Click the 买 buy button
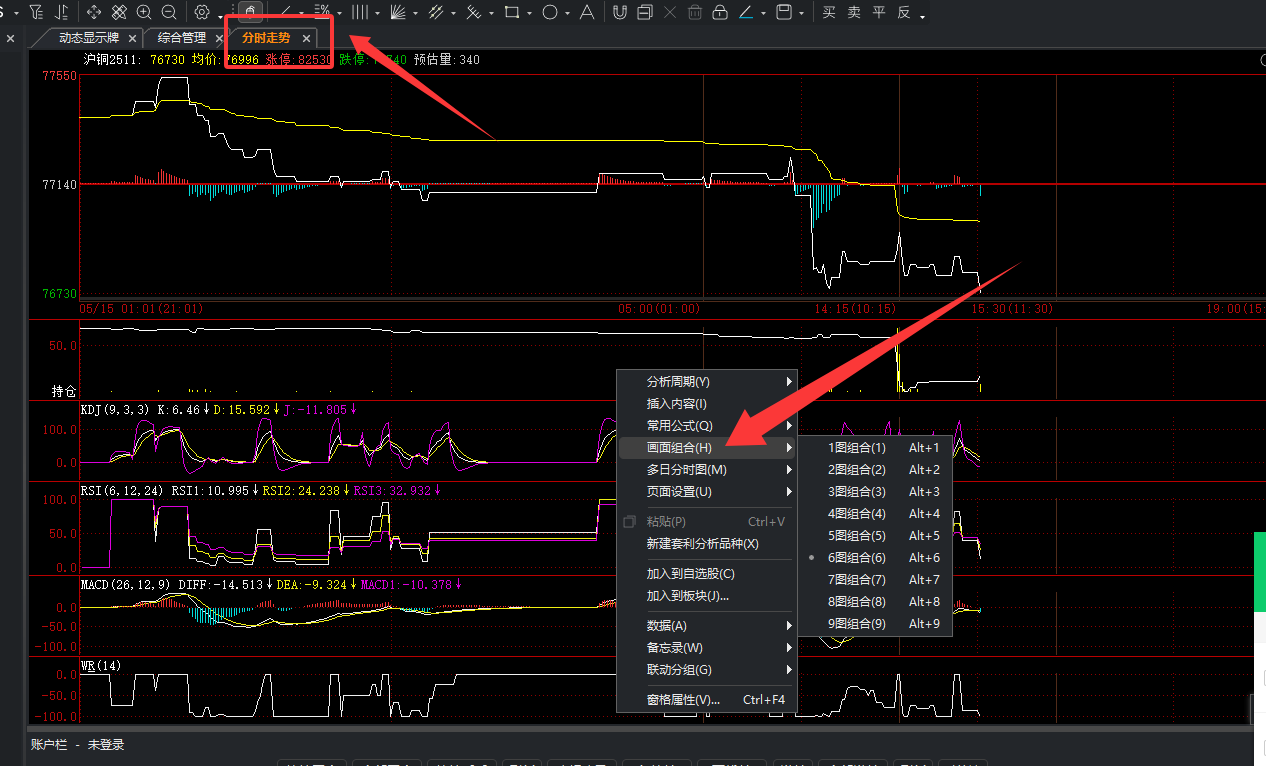 pyautogui.click(x=829, y=12)
